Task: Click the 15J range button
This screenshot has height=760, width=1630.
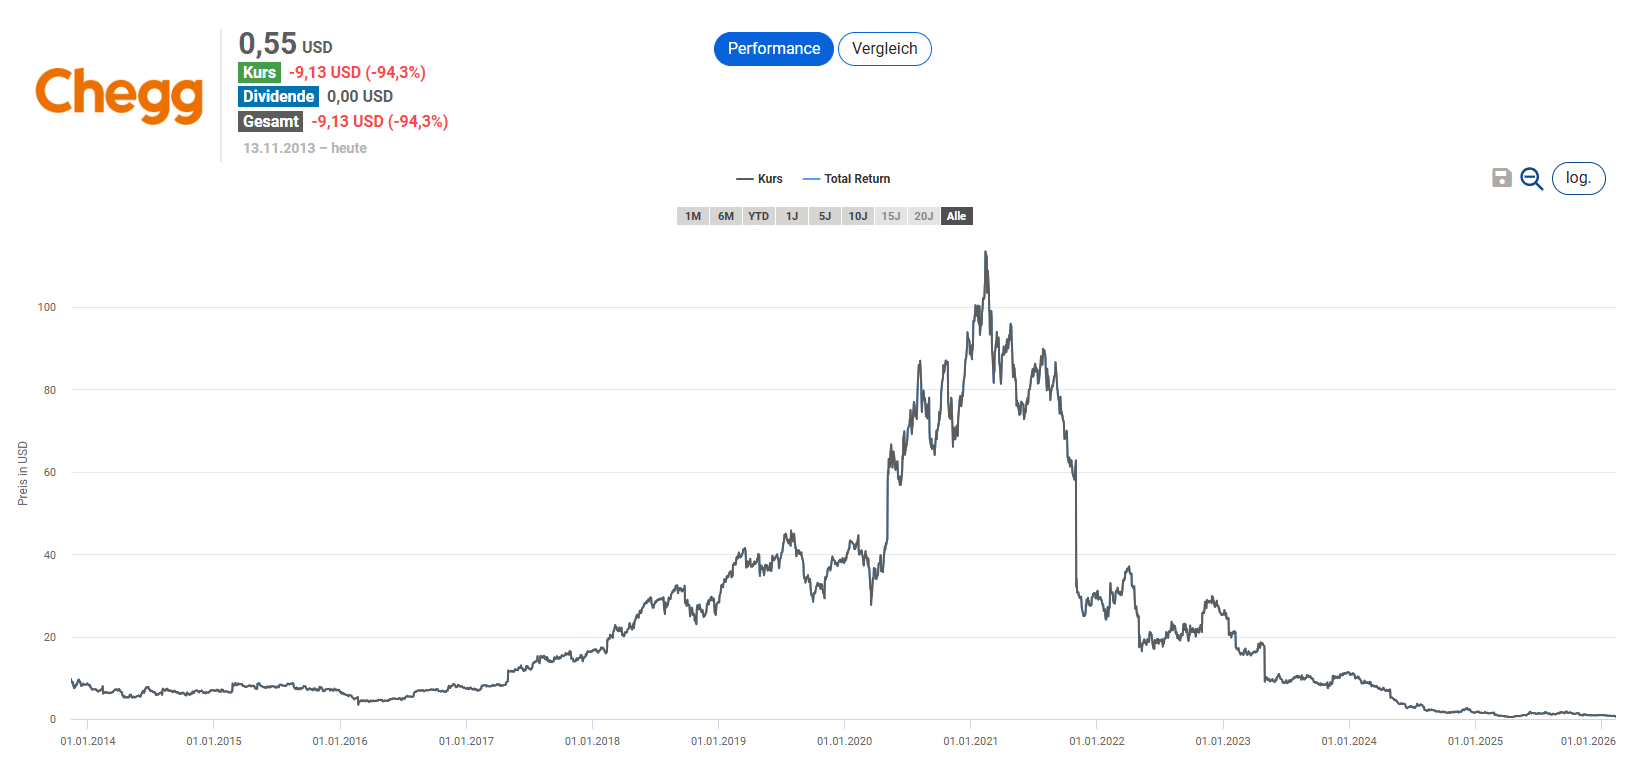Action: (891, 216)
